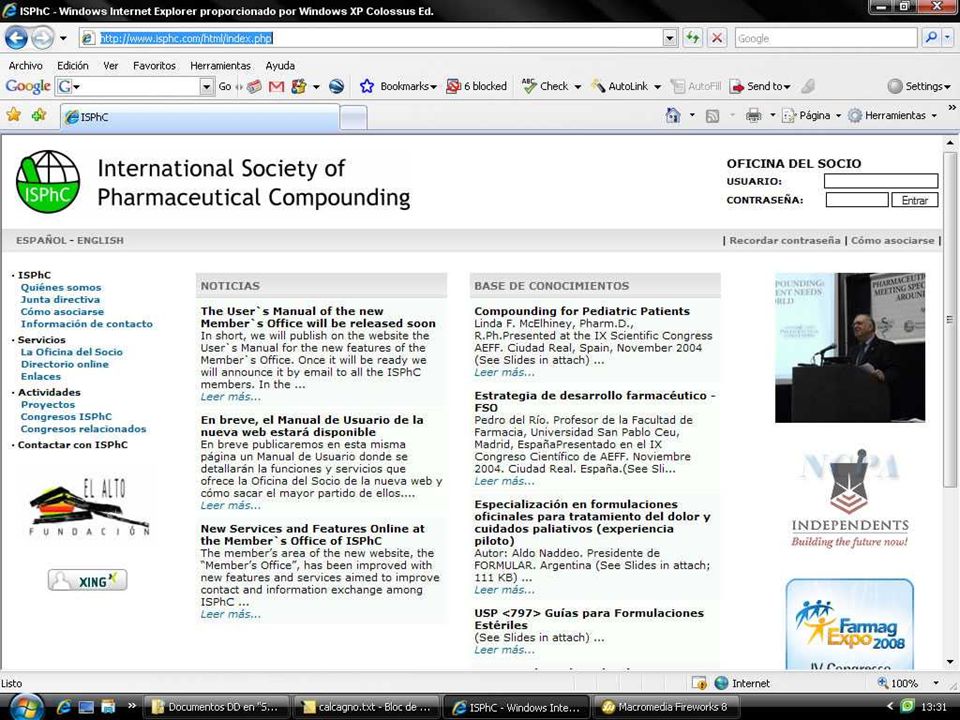Viewport: 960px width, 720px height.
Task: Open the Página dropdown menu
Action: click(812, 115)
